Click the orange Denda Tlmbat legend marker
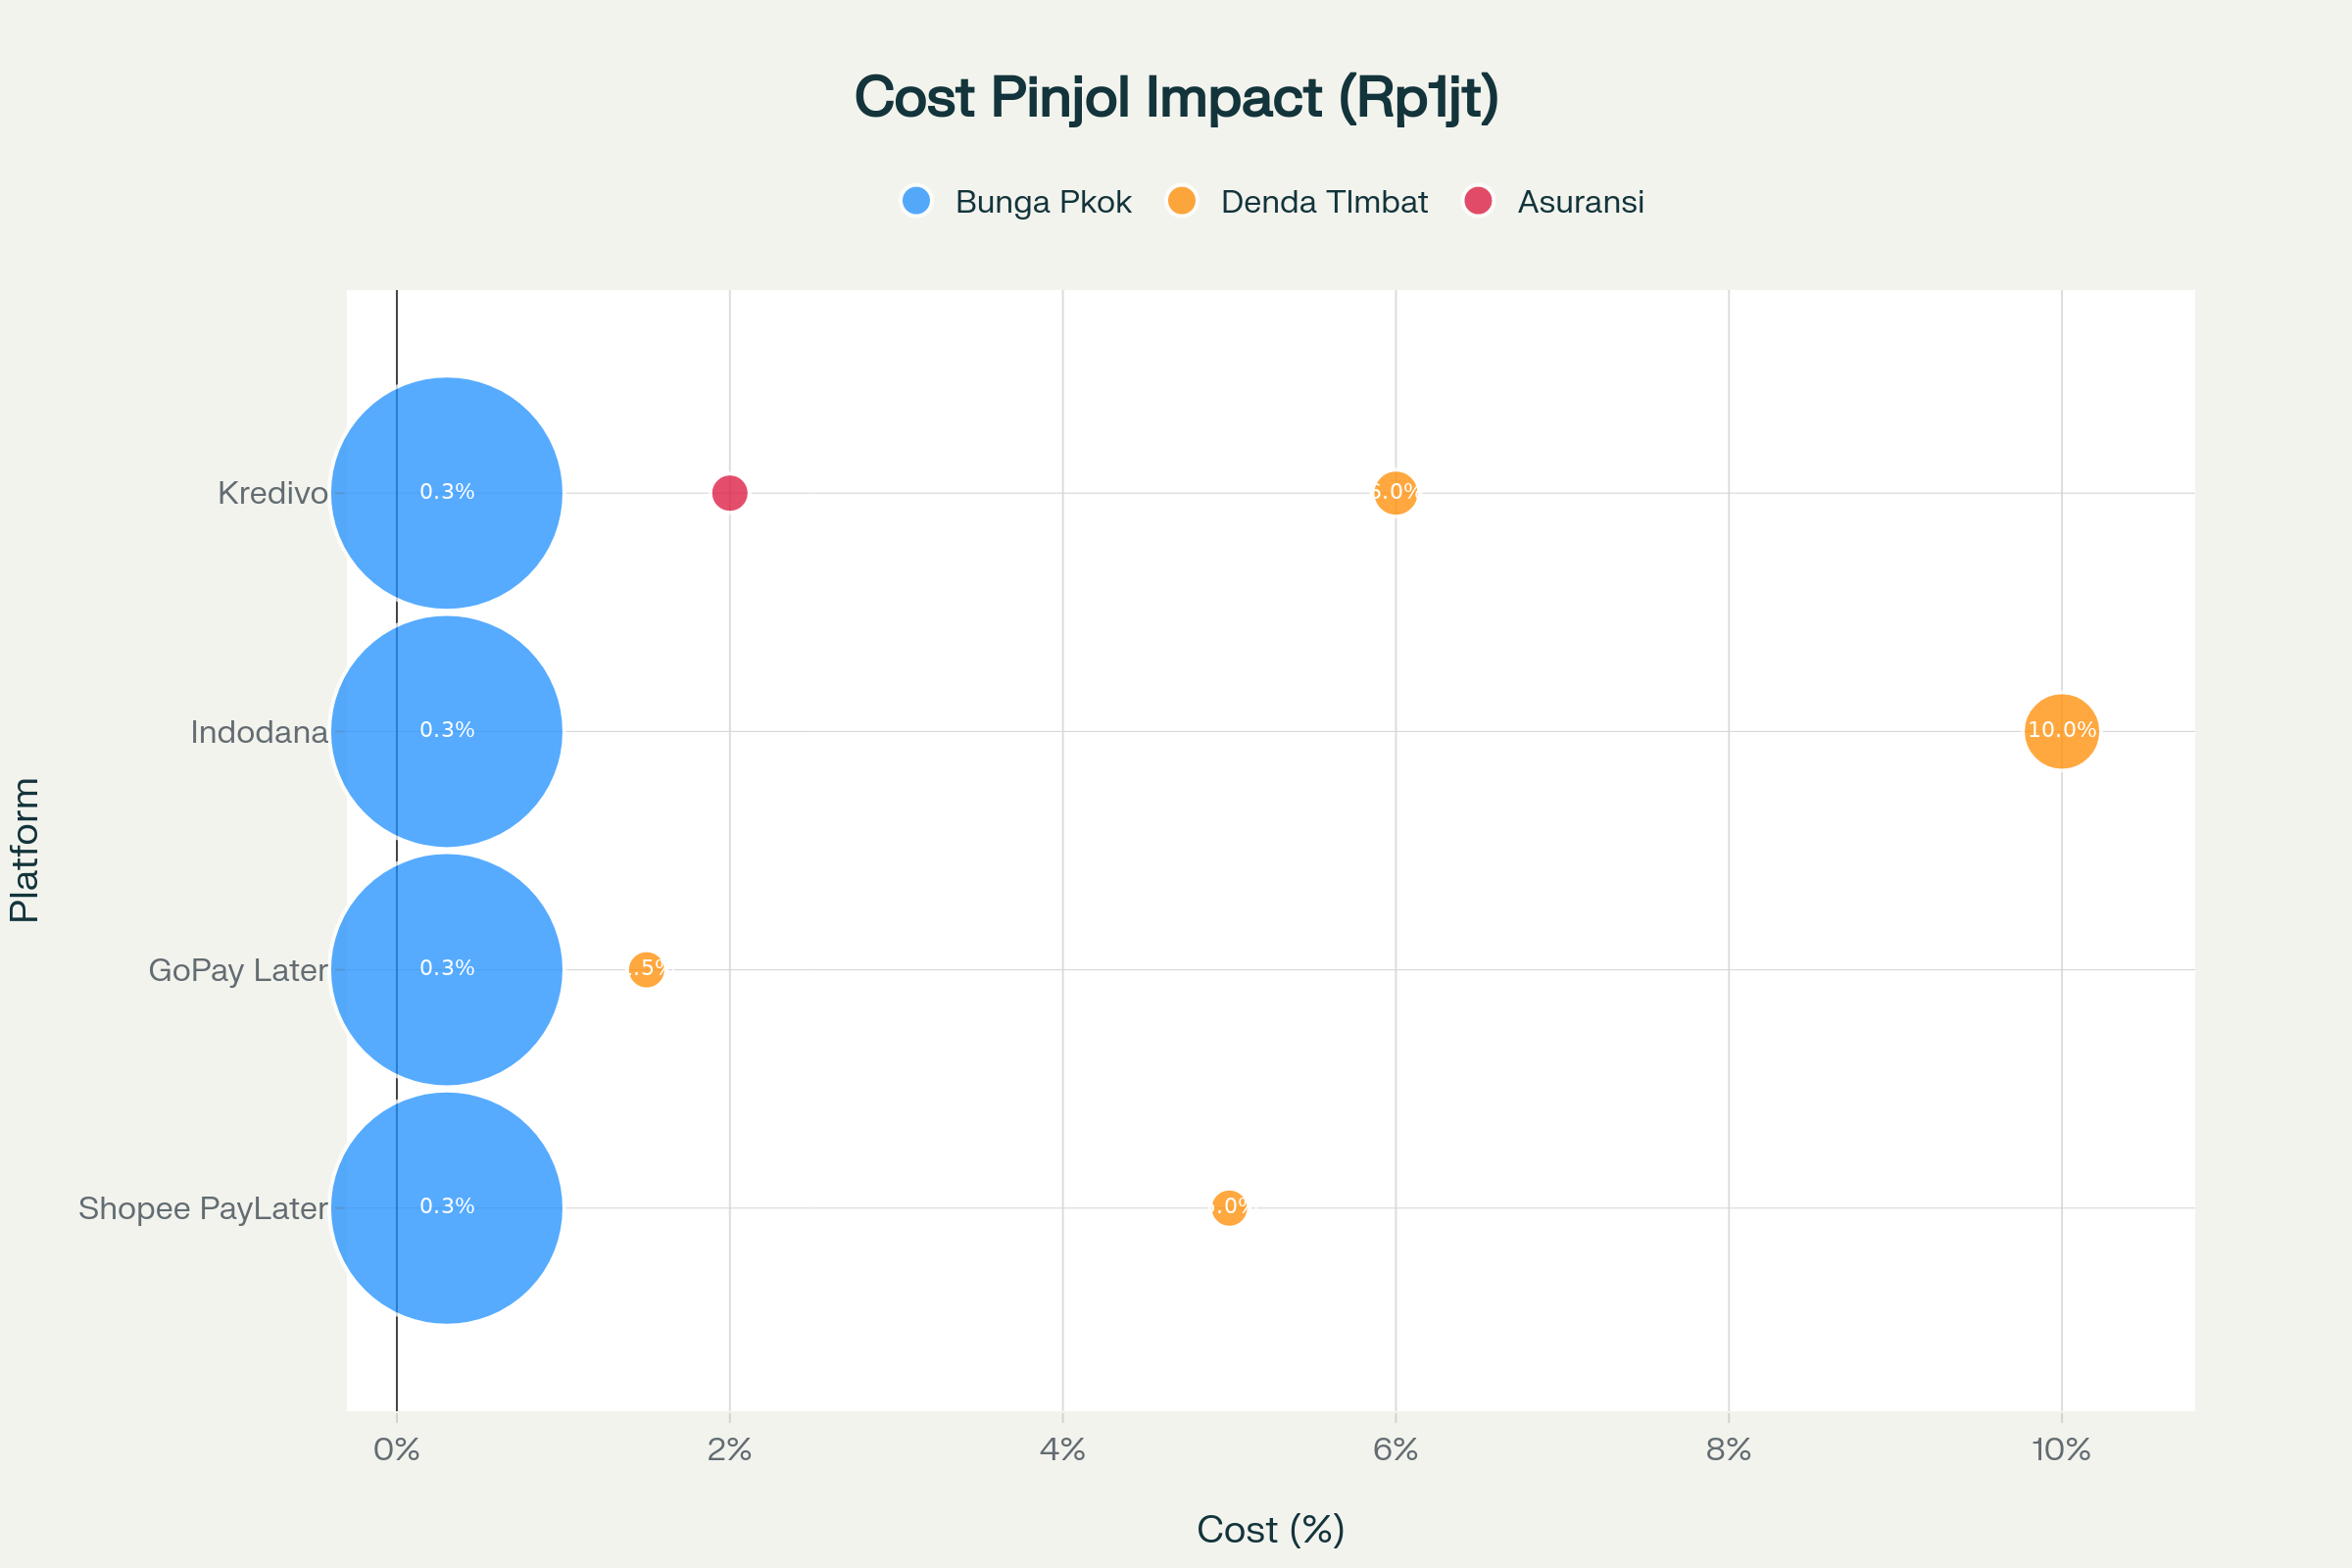2352x1568 pixels. (x=1182, y=201)
